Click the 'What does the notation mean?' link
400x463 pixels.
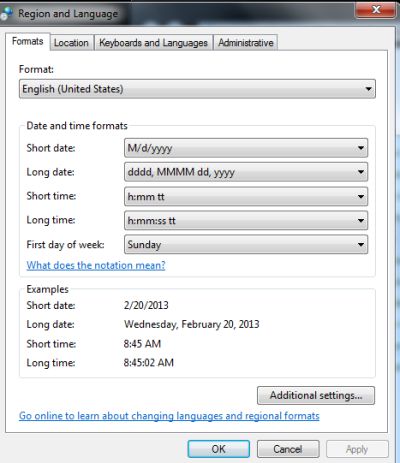pos(96,265)
